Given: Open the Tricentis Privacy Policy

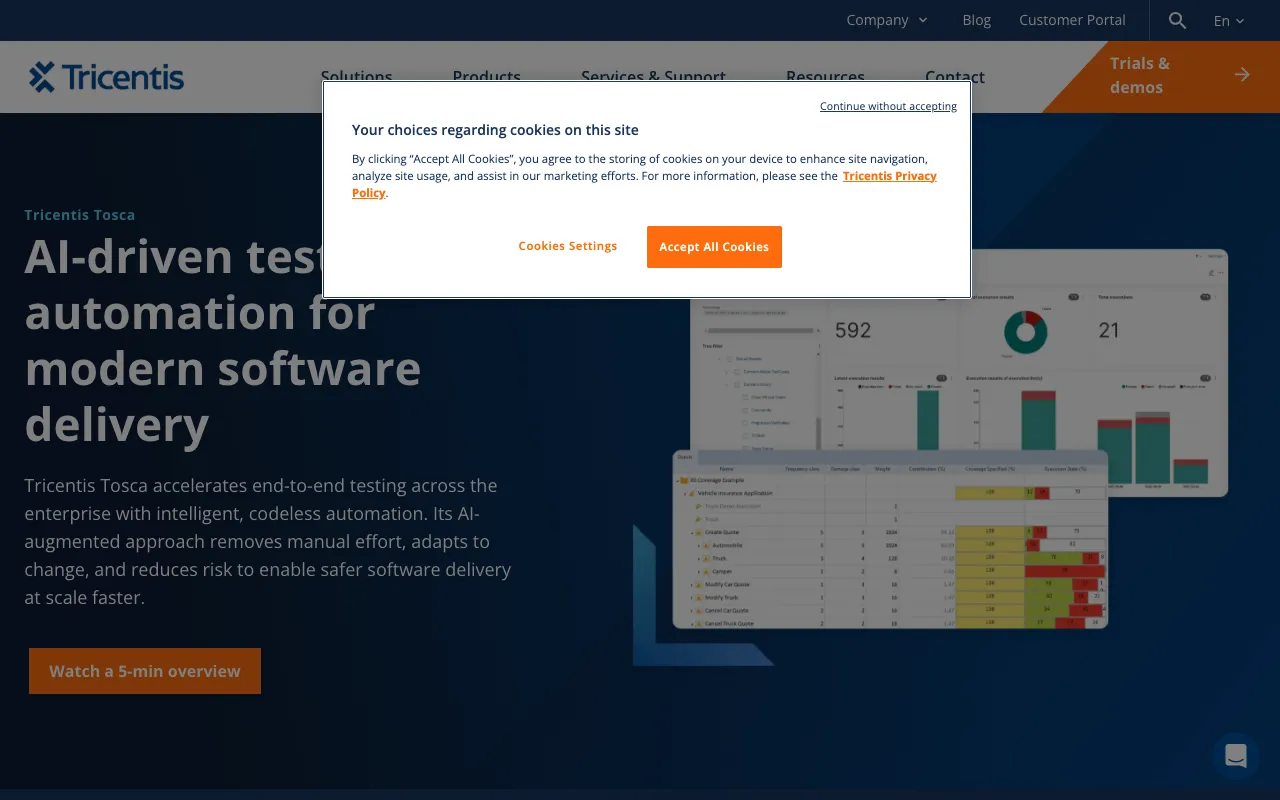Looking at the screenshot, I should click(x=889, y=175).
